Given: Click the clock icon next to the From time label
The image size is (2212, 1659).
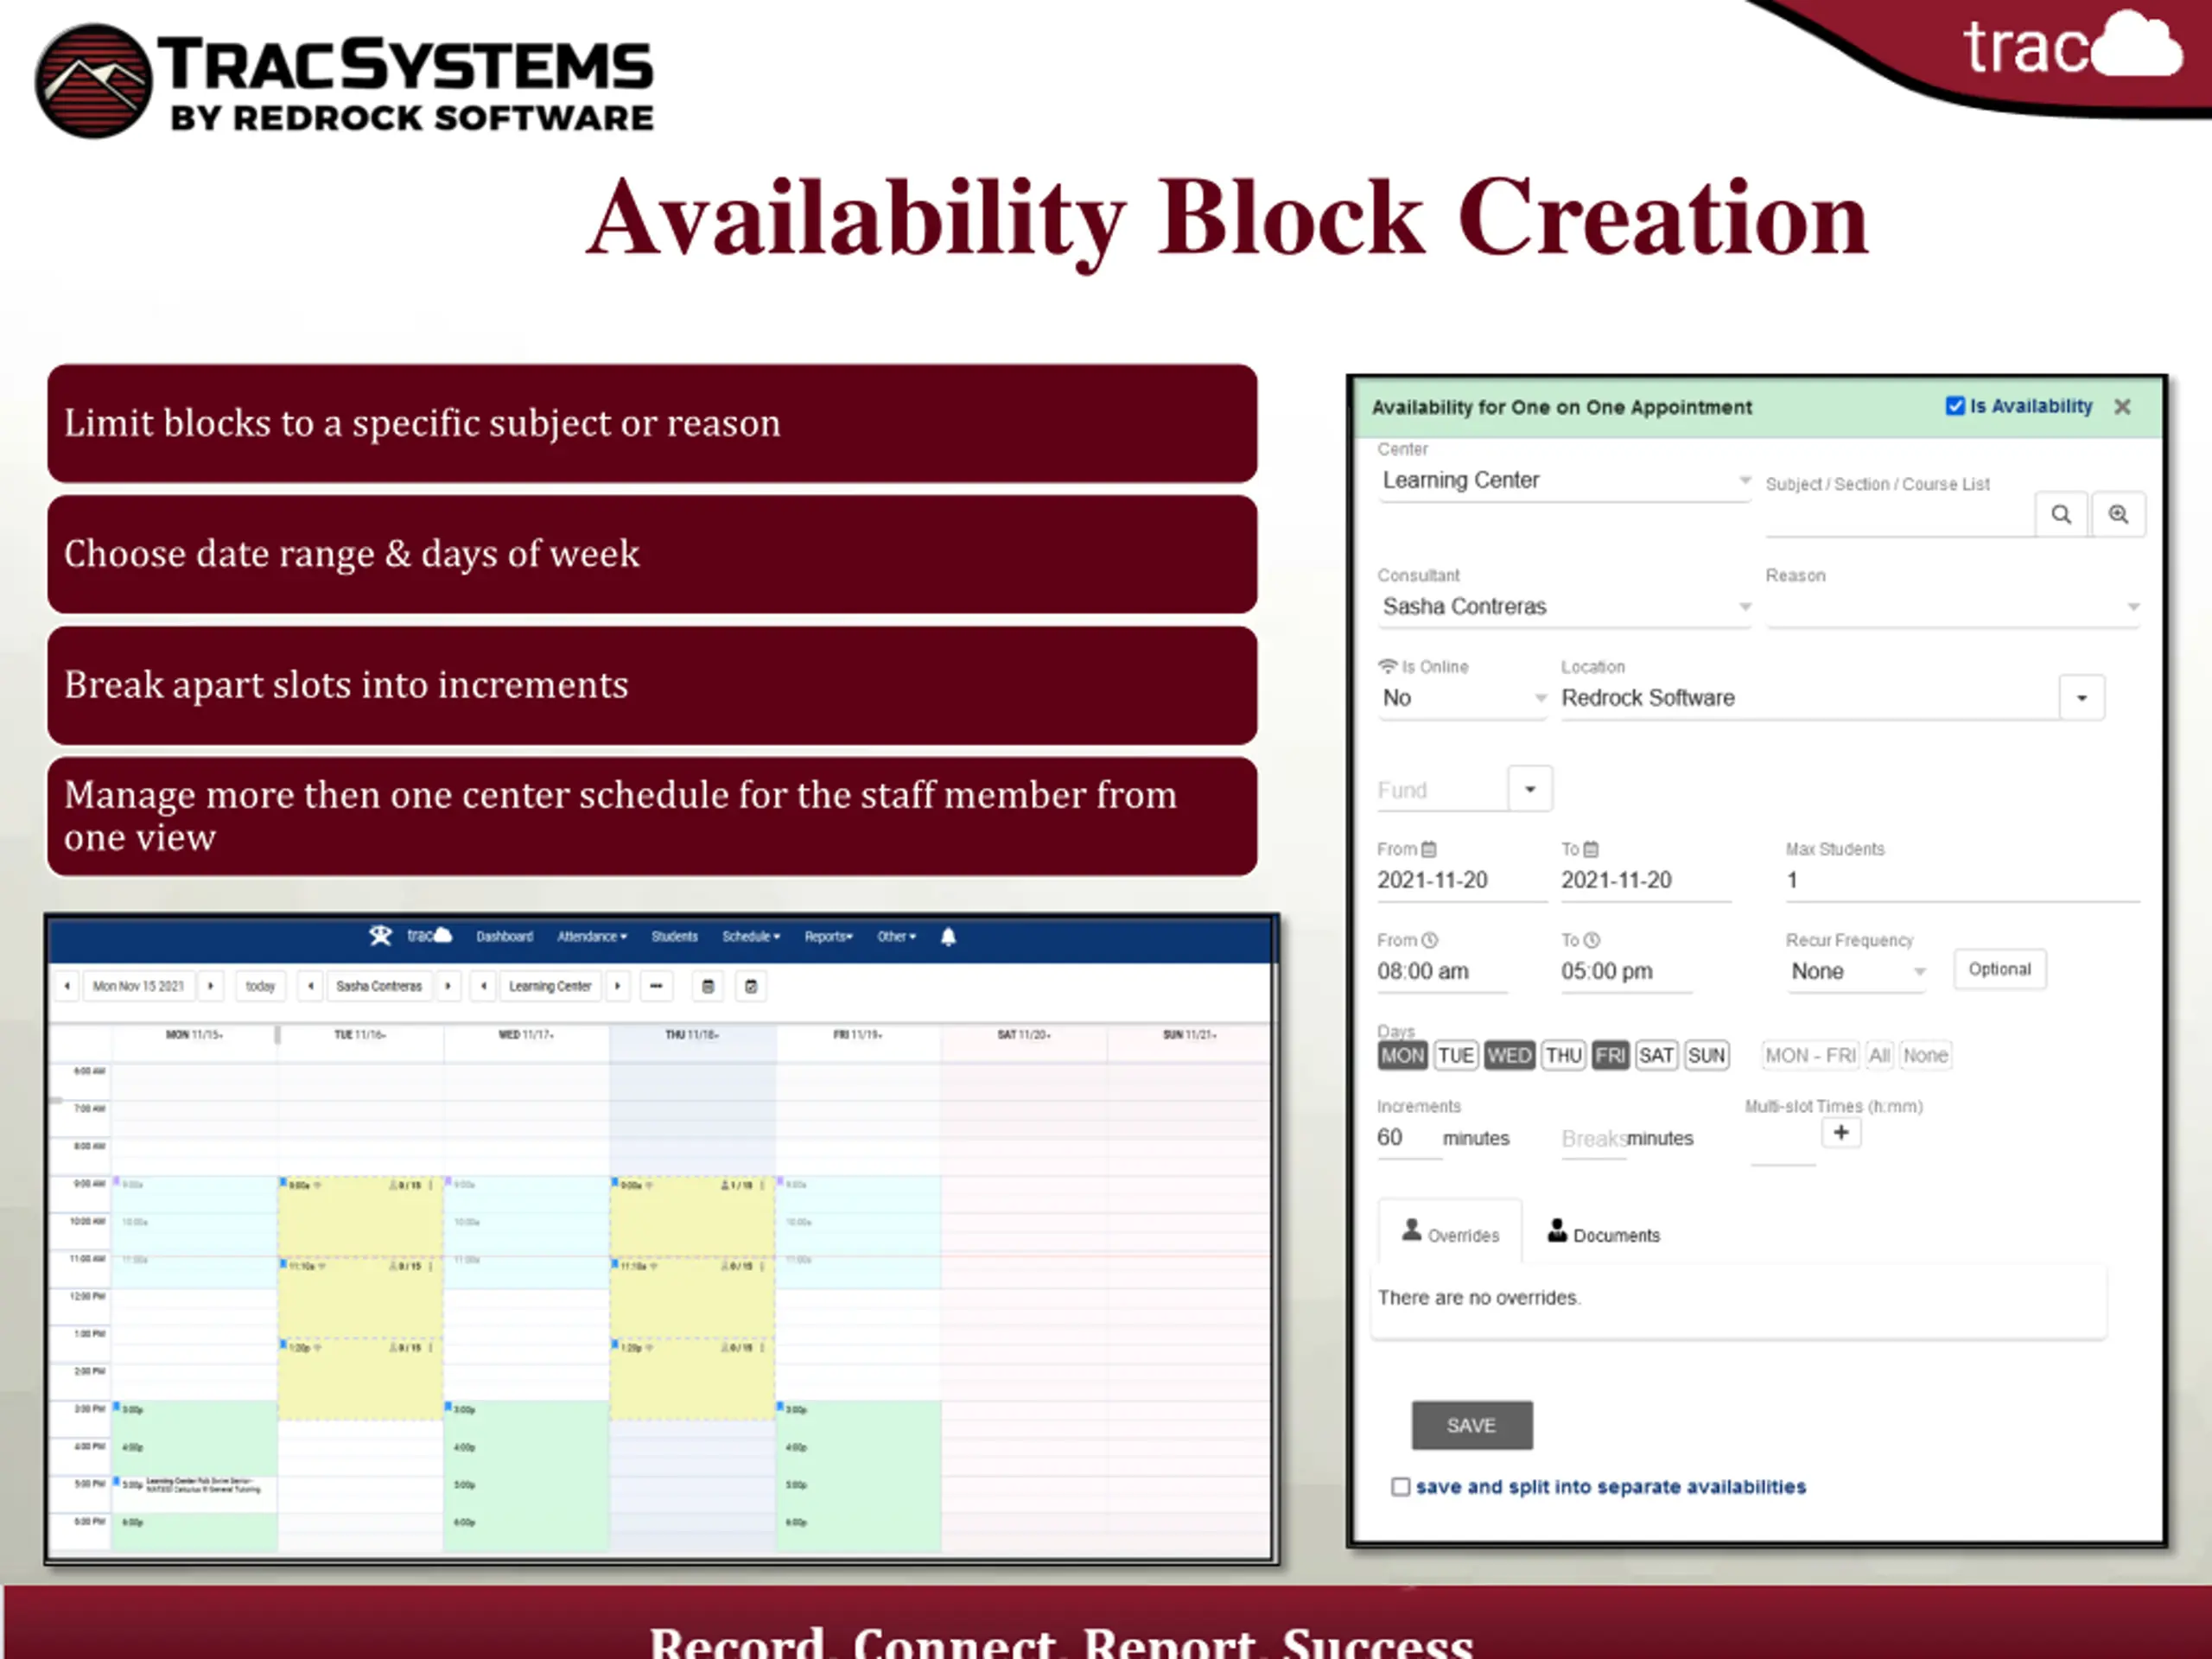Looking at the screenshot, I should pos(1430,940).
